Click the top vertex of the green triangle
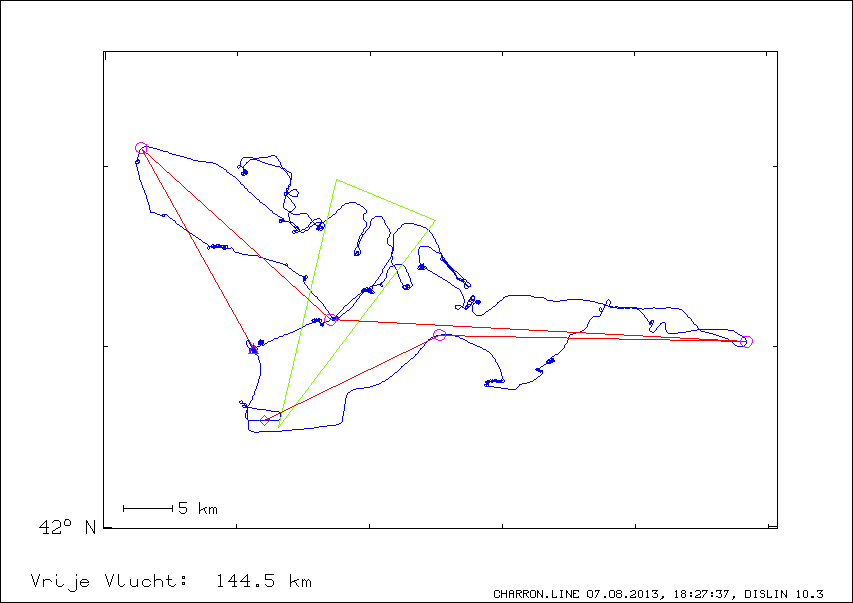The width and height of the screenshot is (853, 603). pos(337,180)
